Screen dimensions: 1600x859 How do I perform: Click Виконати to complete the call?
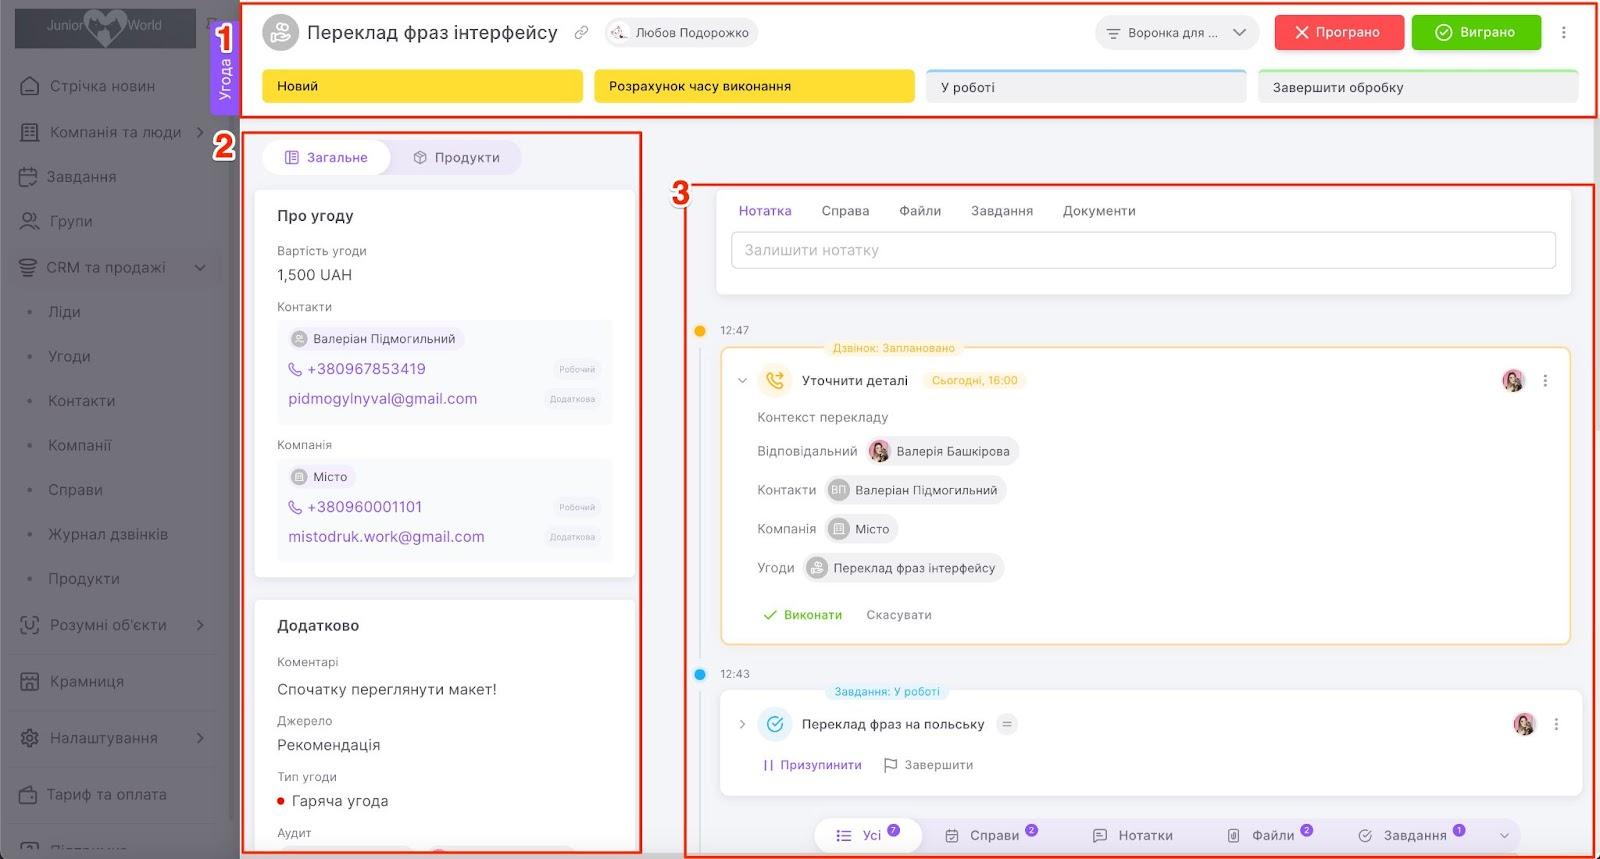[x=803, y=615]
